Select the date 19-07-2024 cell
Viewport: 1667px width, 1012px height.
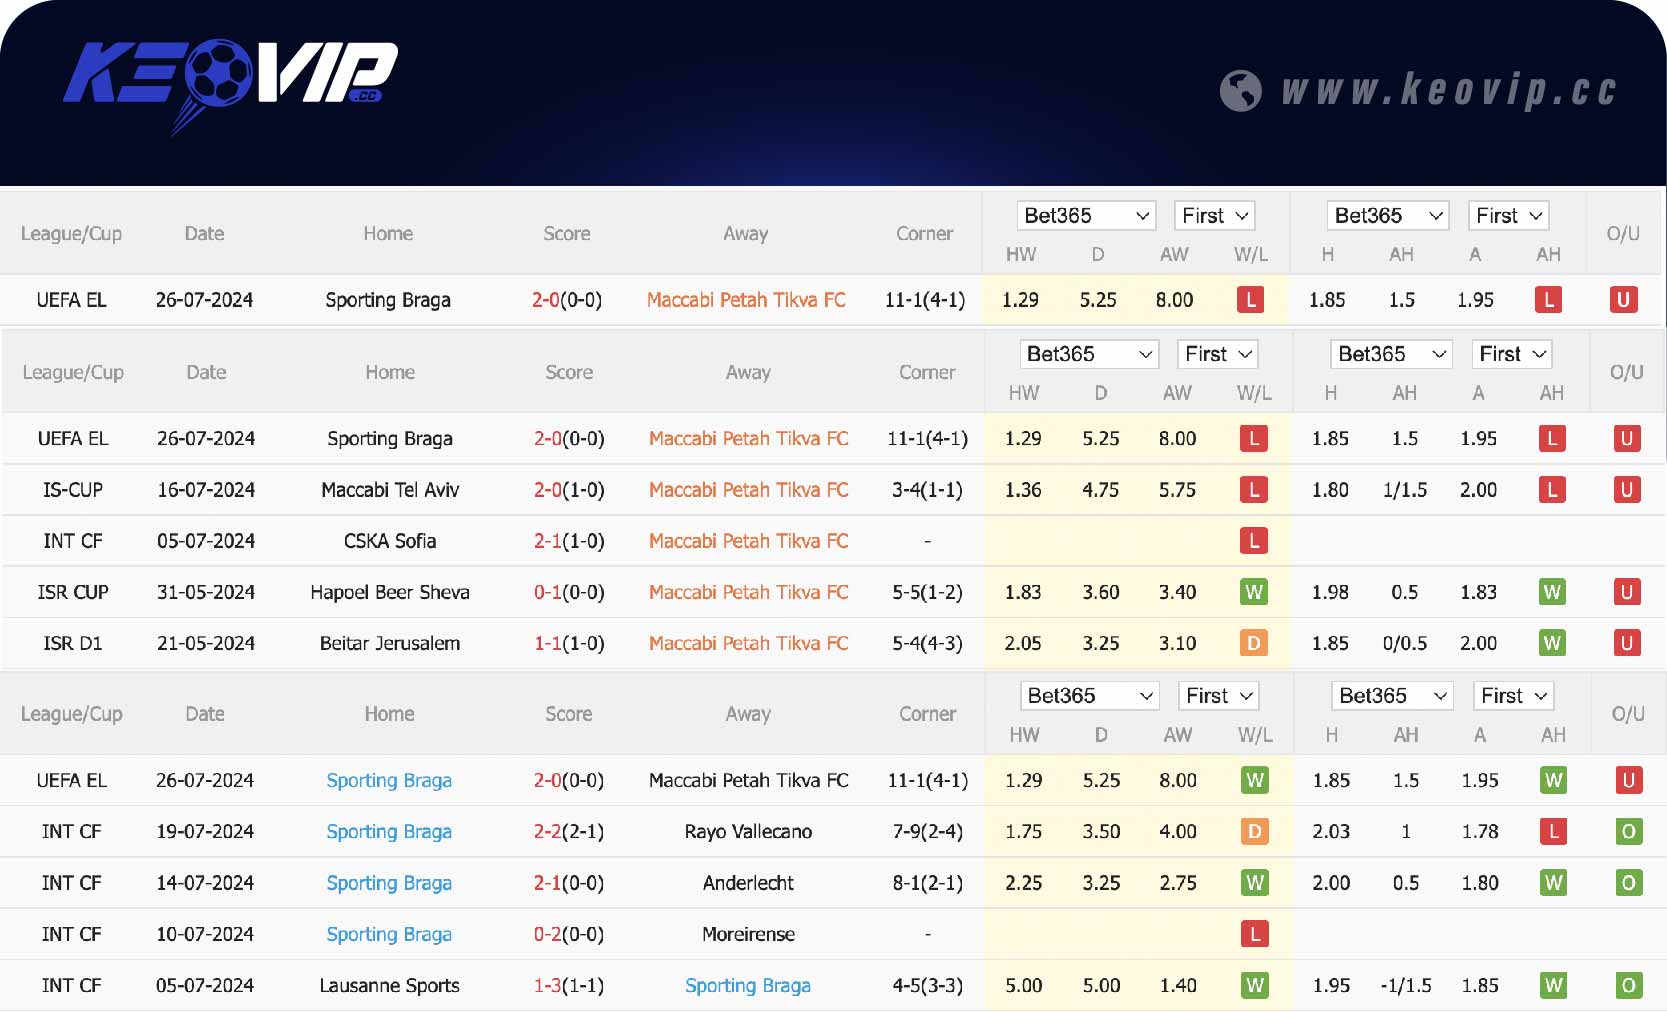205,832
